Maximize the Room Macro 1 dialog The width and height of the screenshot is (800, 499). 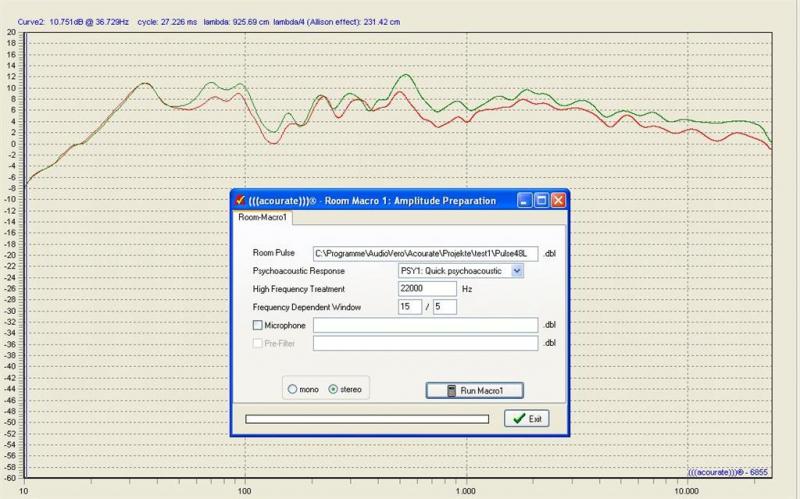pyautogui.click(x=541, y=201)
